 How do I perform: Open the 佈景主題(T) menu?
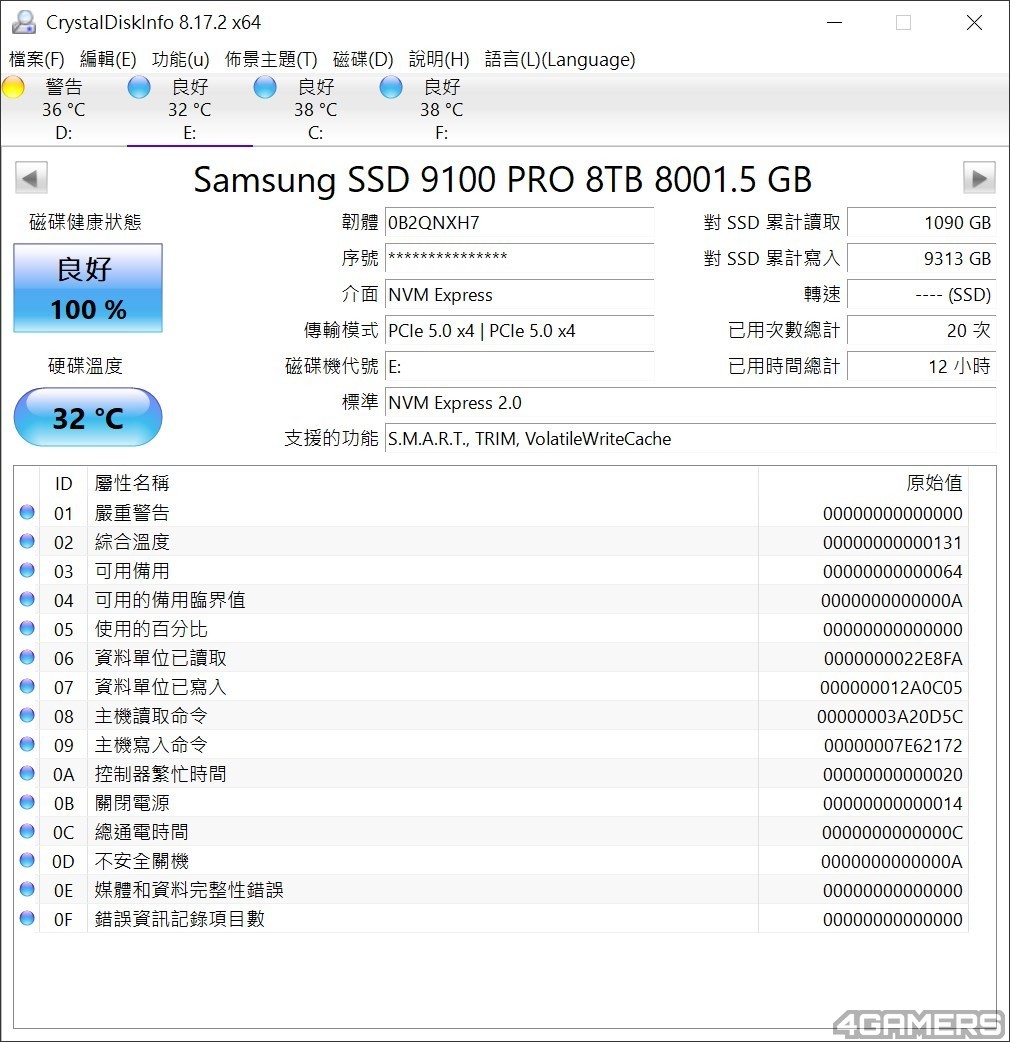[x=271, y=60]
